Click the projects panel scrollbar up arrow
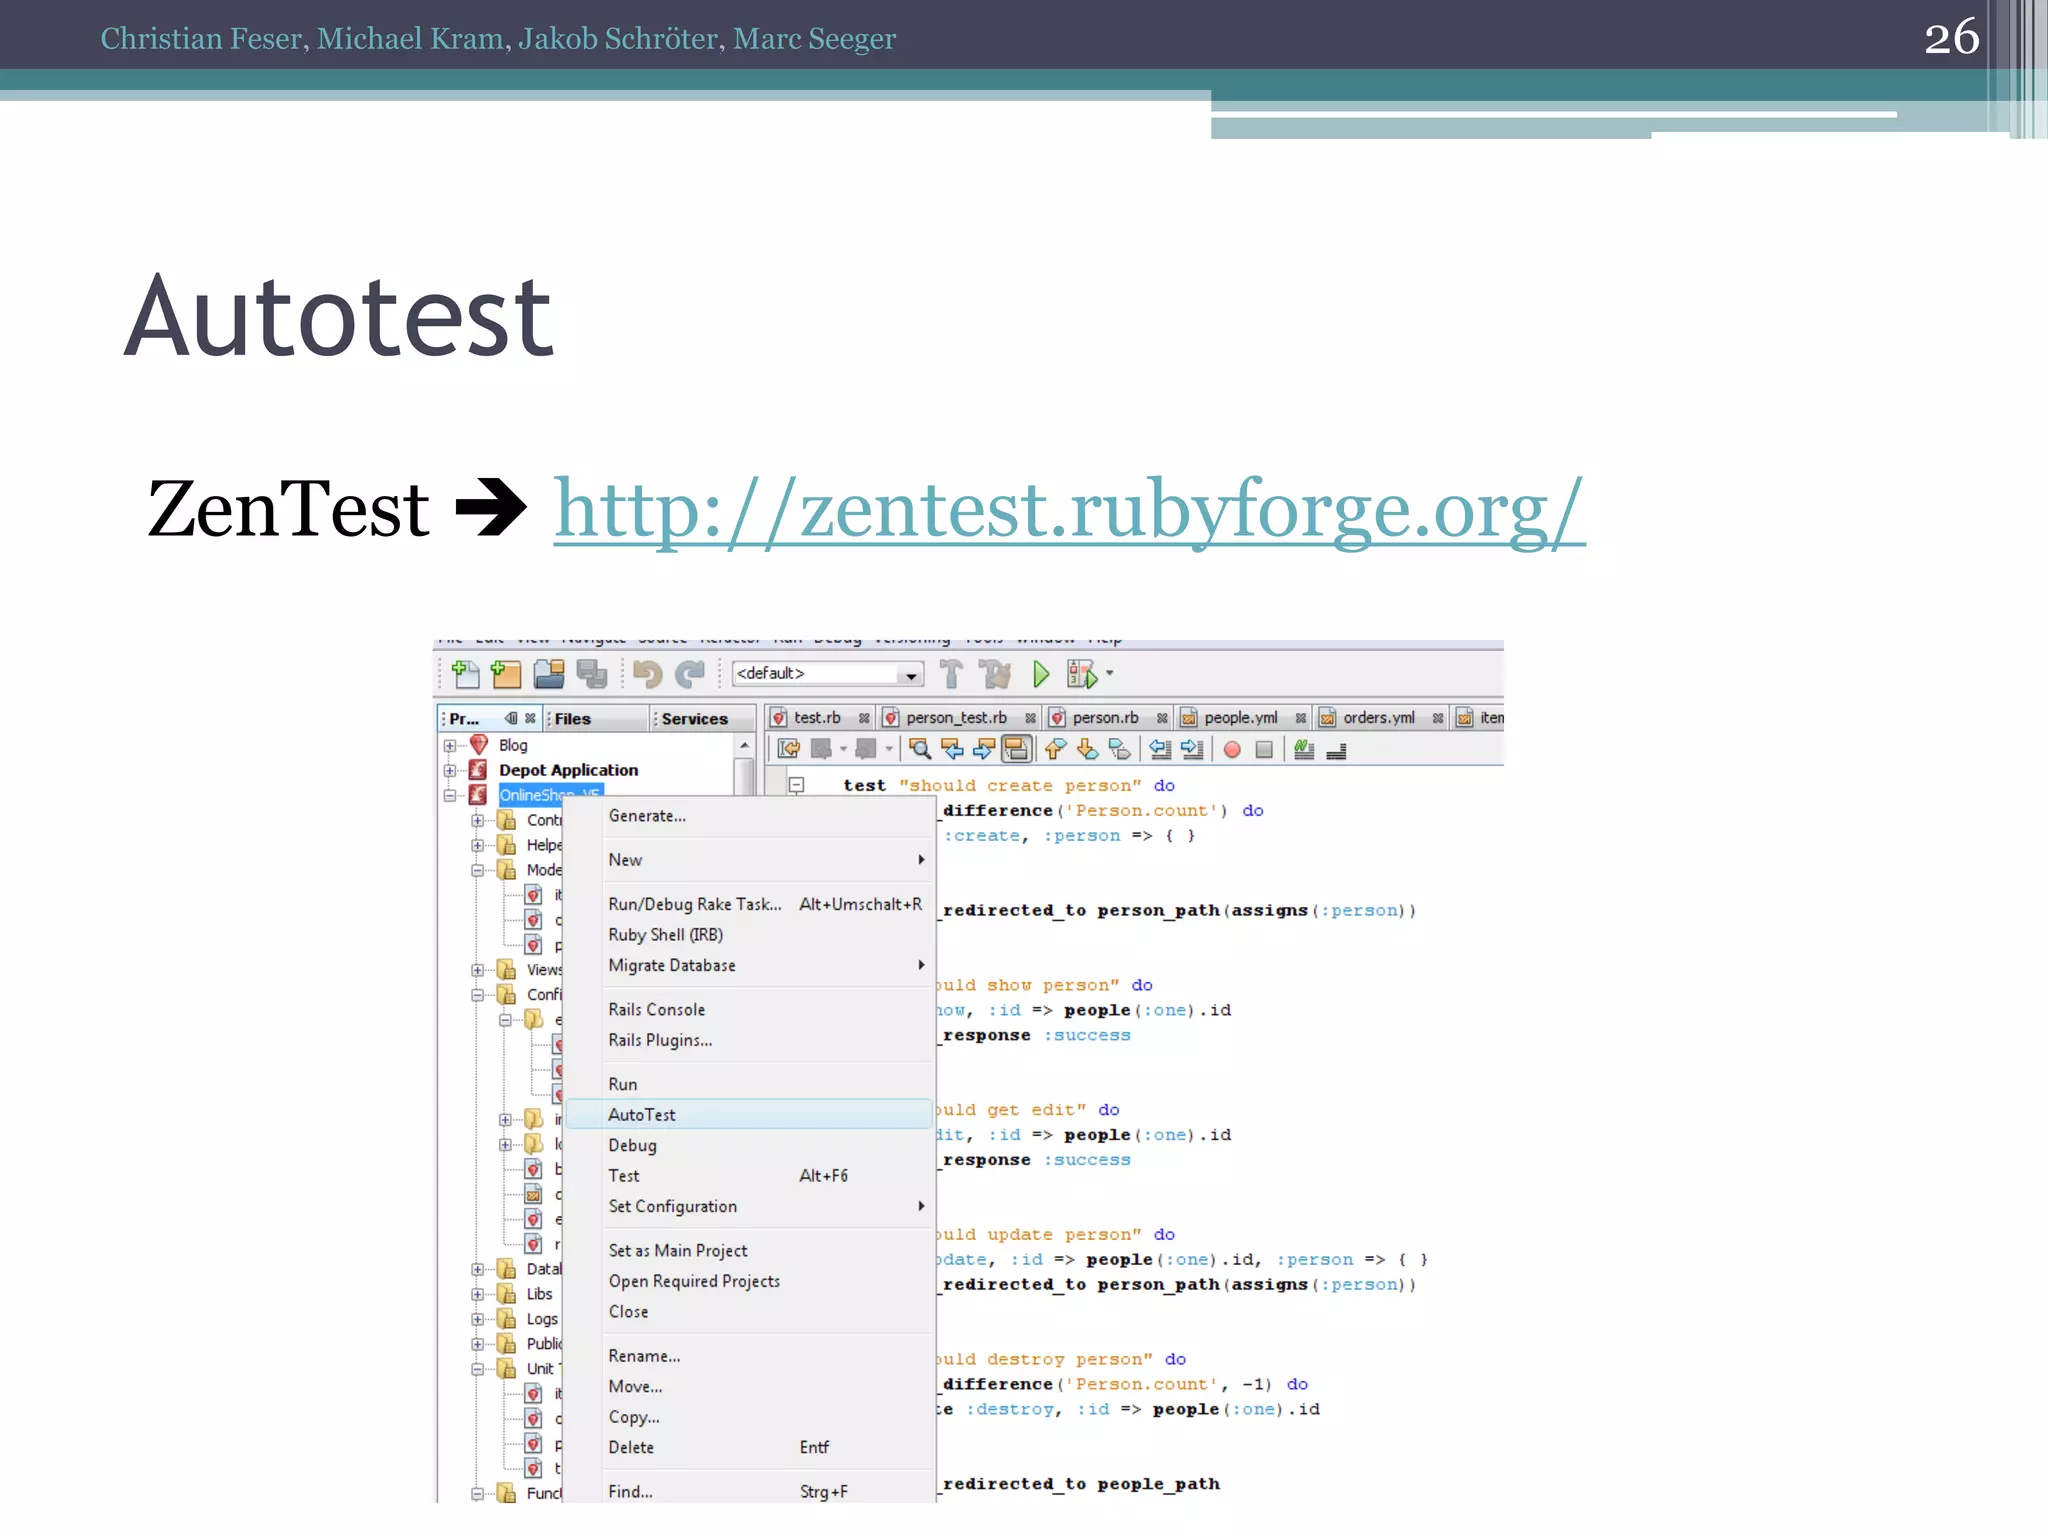The image size is (2048, 1536). [744, 747]
